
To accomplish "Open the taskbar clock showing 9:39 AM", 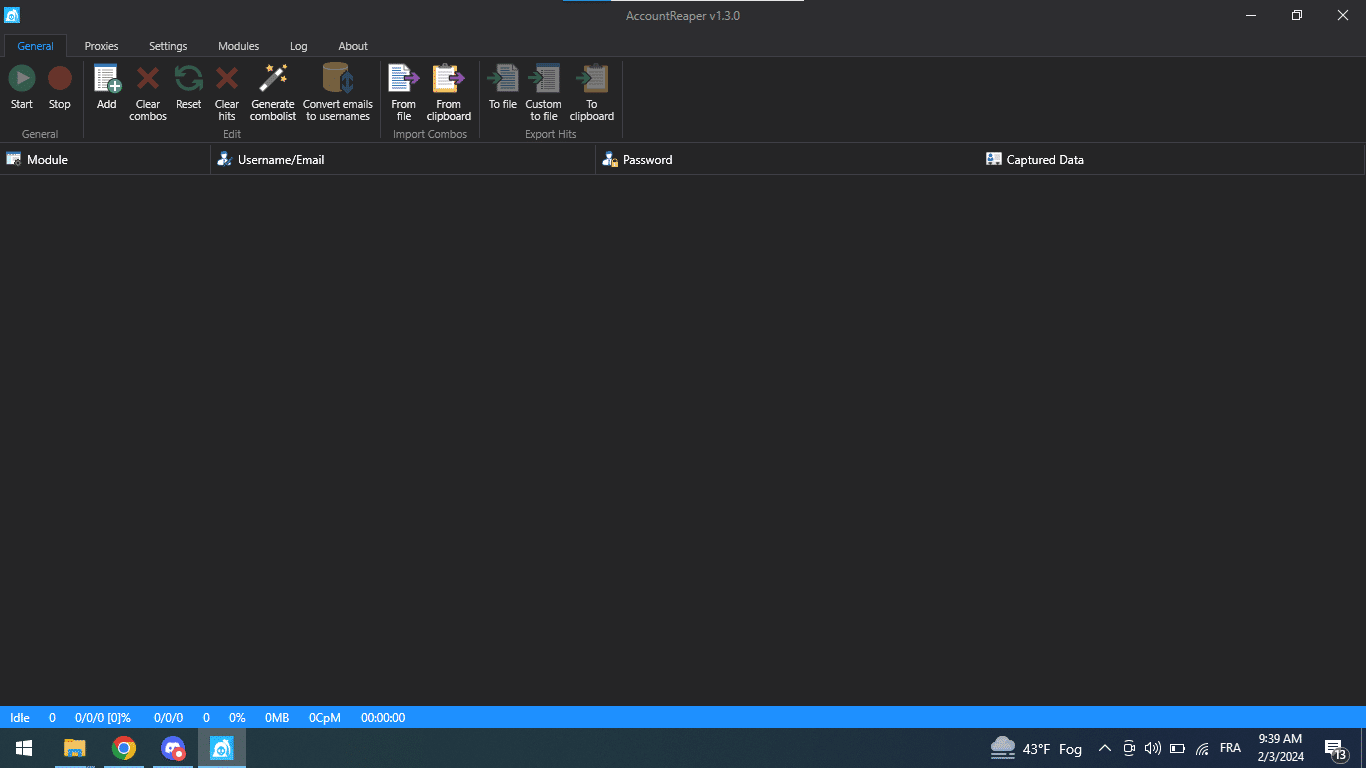I will [x=1280, y=748].
